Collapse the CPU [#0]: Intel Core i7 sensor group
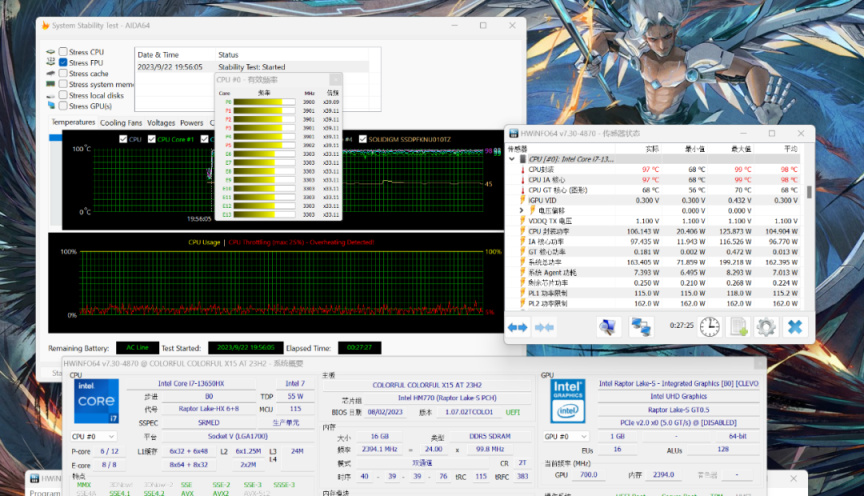 [512, 159]
